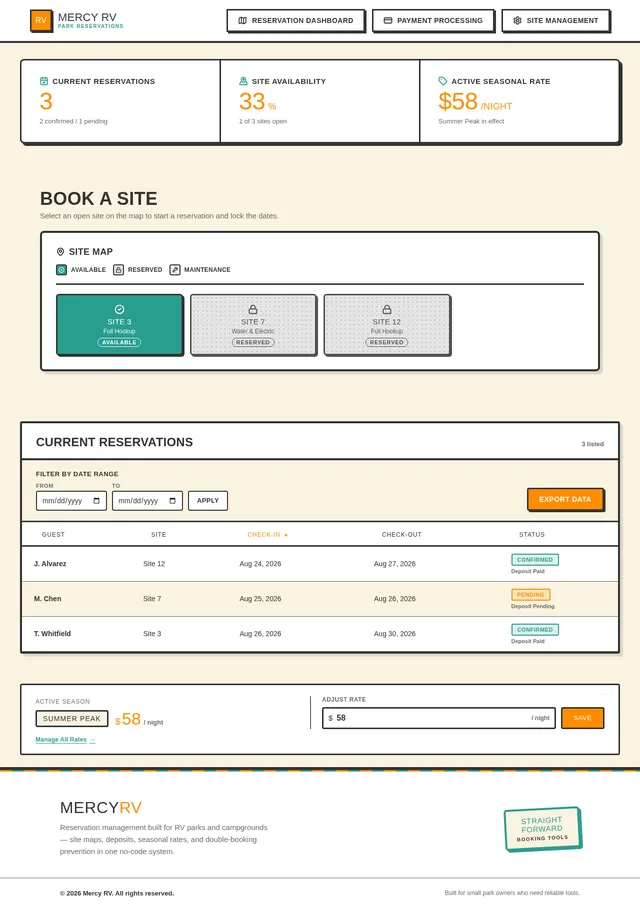Click guest name M. Chen
Image resolution: width=640 pixels, height=915 pixels.
47,599
